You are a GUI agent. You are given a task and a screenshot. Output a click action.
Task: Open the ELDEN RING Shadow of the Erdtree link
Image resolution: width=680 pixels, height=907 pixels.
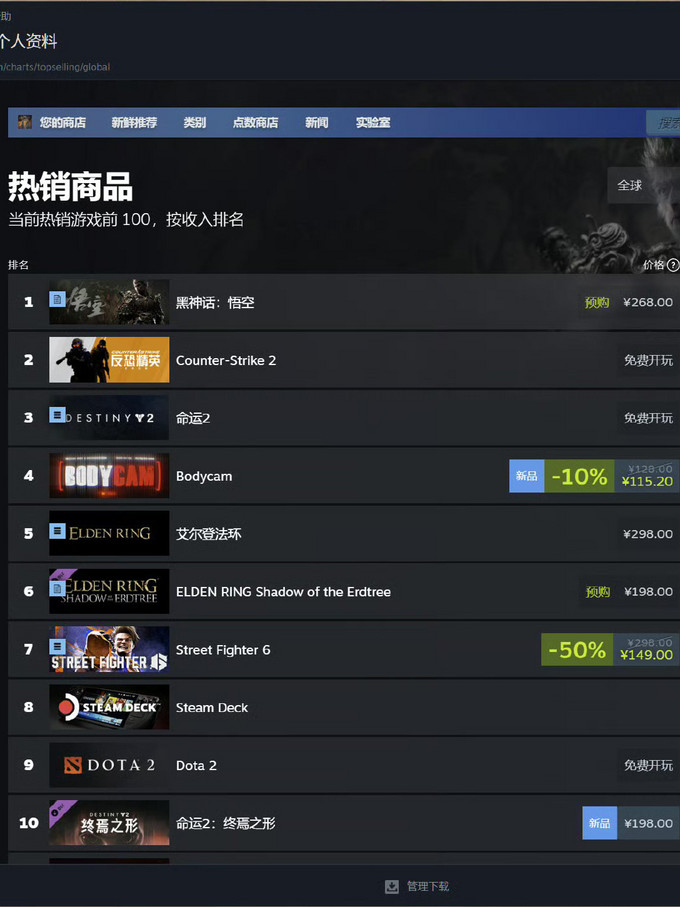[x=283, y=592]
